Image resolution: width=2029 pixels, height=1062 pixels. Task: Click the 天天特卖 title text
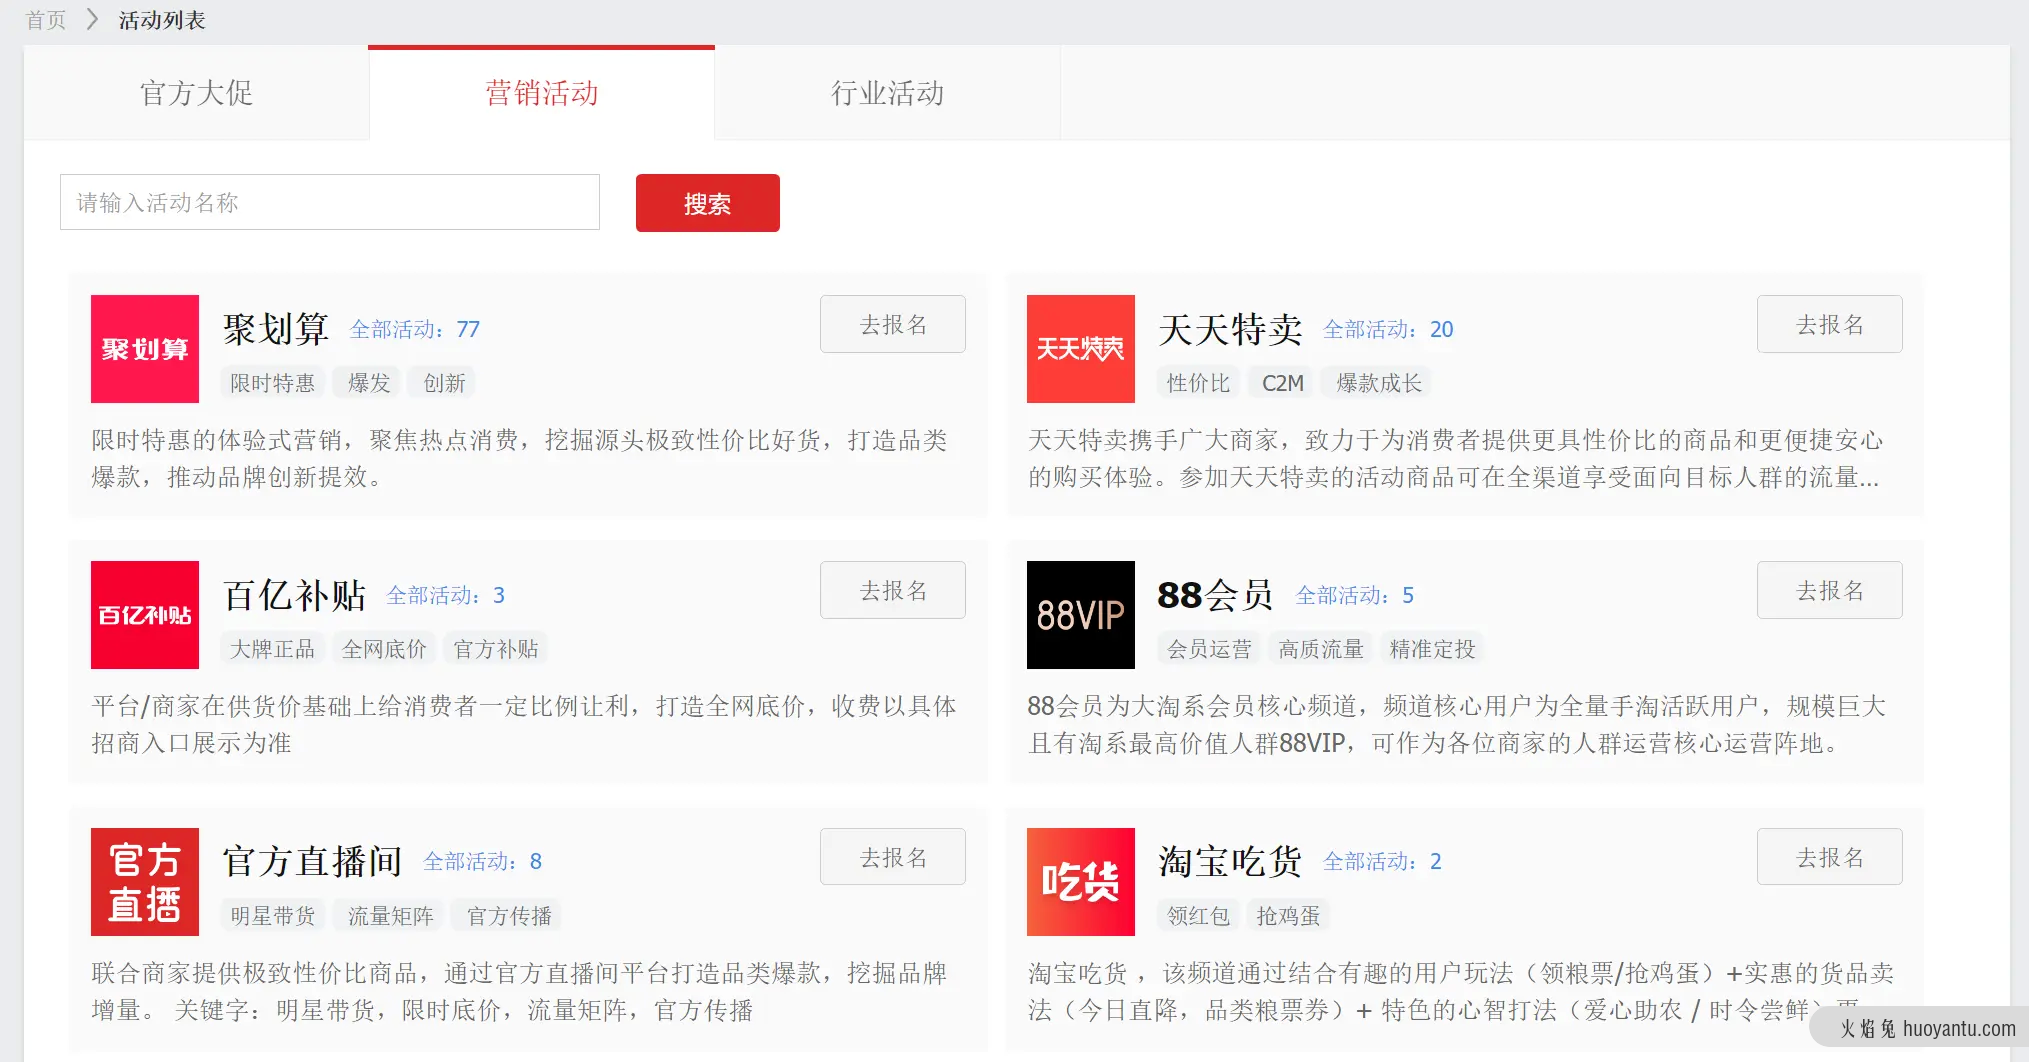(x=1231, y=329)
